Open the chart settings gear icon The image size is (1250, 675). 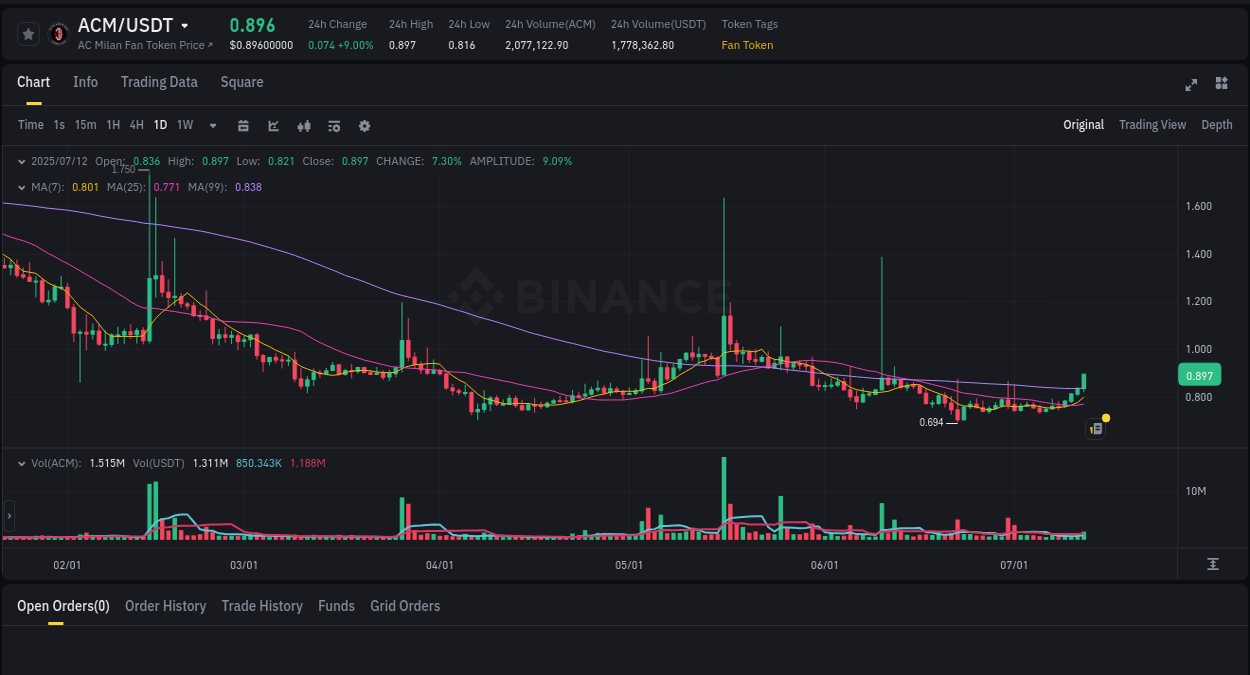pos(364,125)
